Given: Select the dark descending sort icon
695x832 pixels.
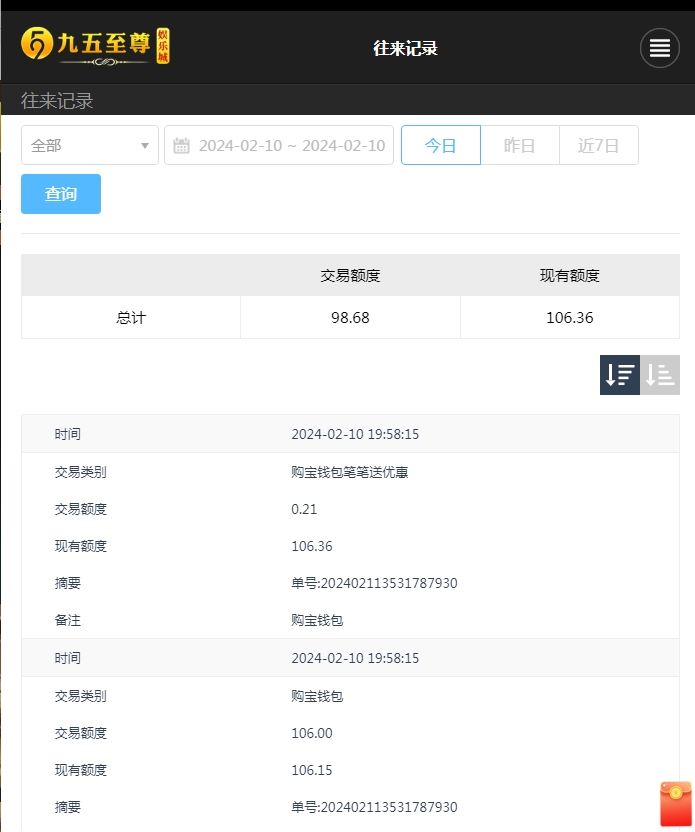Looking at the screenshot, I should pos(620,375).
